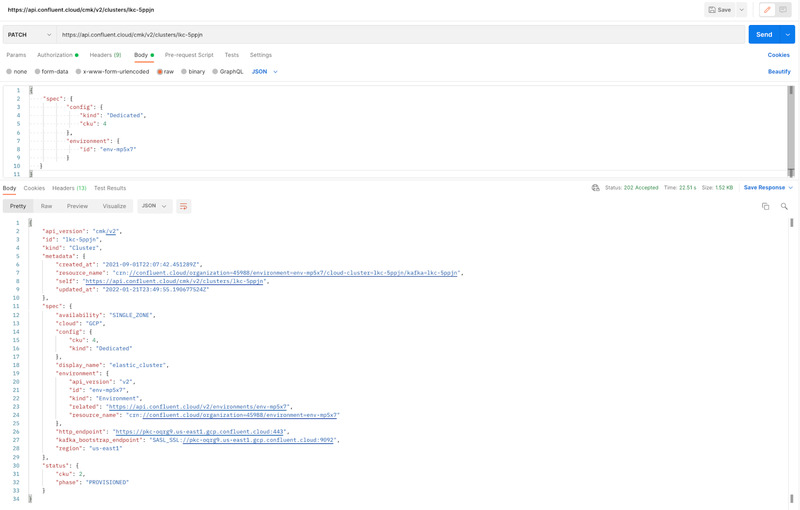The height and width of the screenshot is (510, 800).
Task: Click the search response icon
Action: 784,206
